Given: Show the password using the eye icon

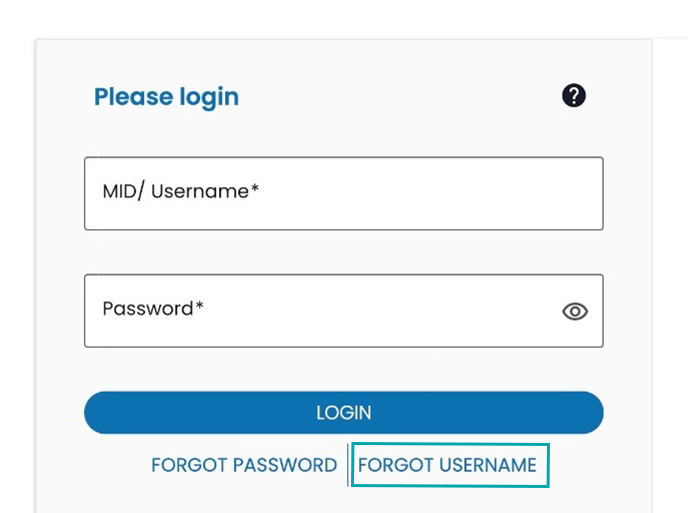Looking at the screenshot, I should click(x=575, y=311).
